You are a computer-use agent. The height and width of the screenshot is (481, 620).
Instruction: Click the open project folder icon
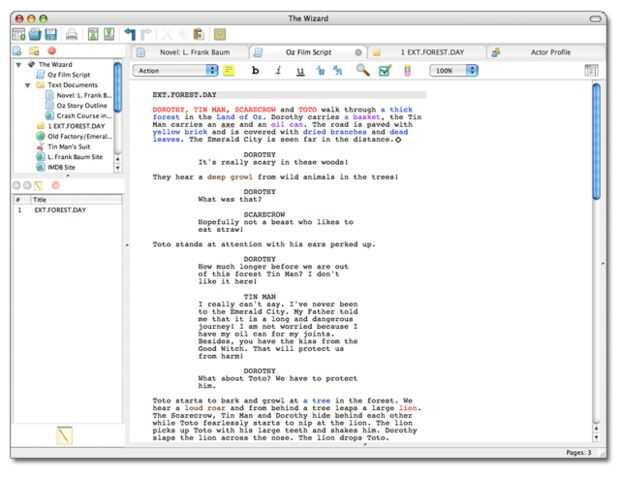click(x=35, y=34)
